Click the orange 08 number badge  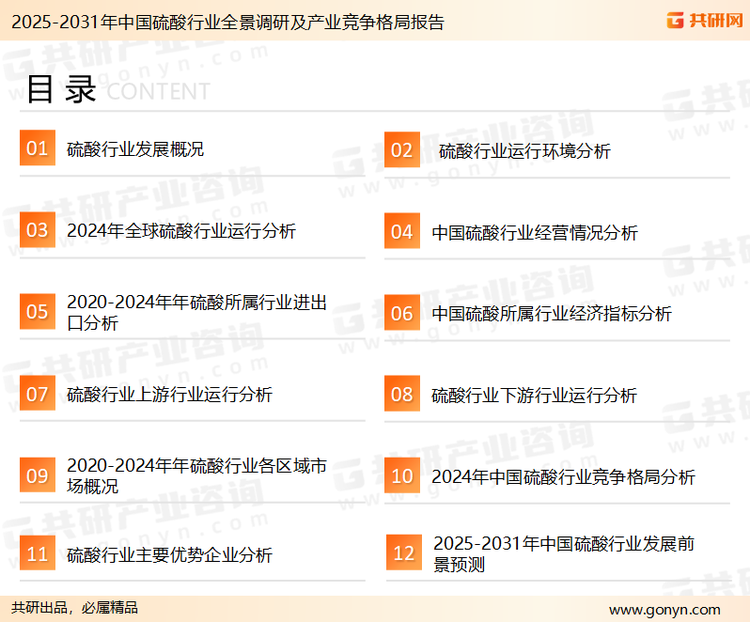pos(402,394)
